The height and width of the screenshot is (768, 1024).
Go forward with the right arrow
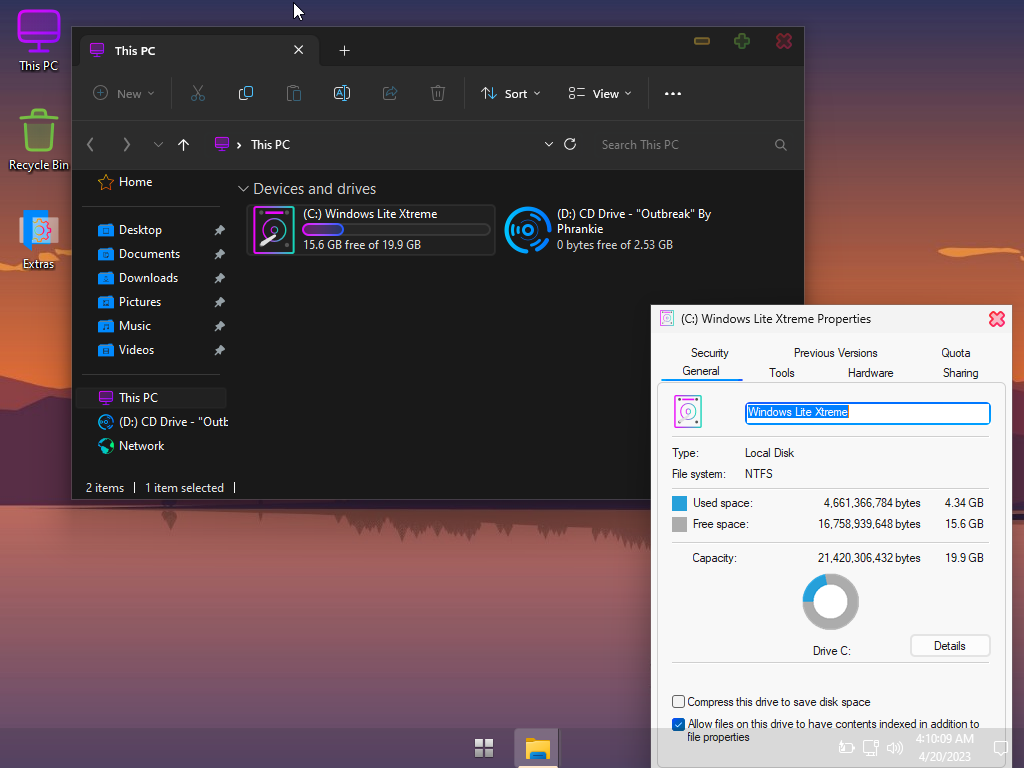126,144
